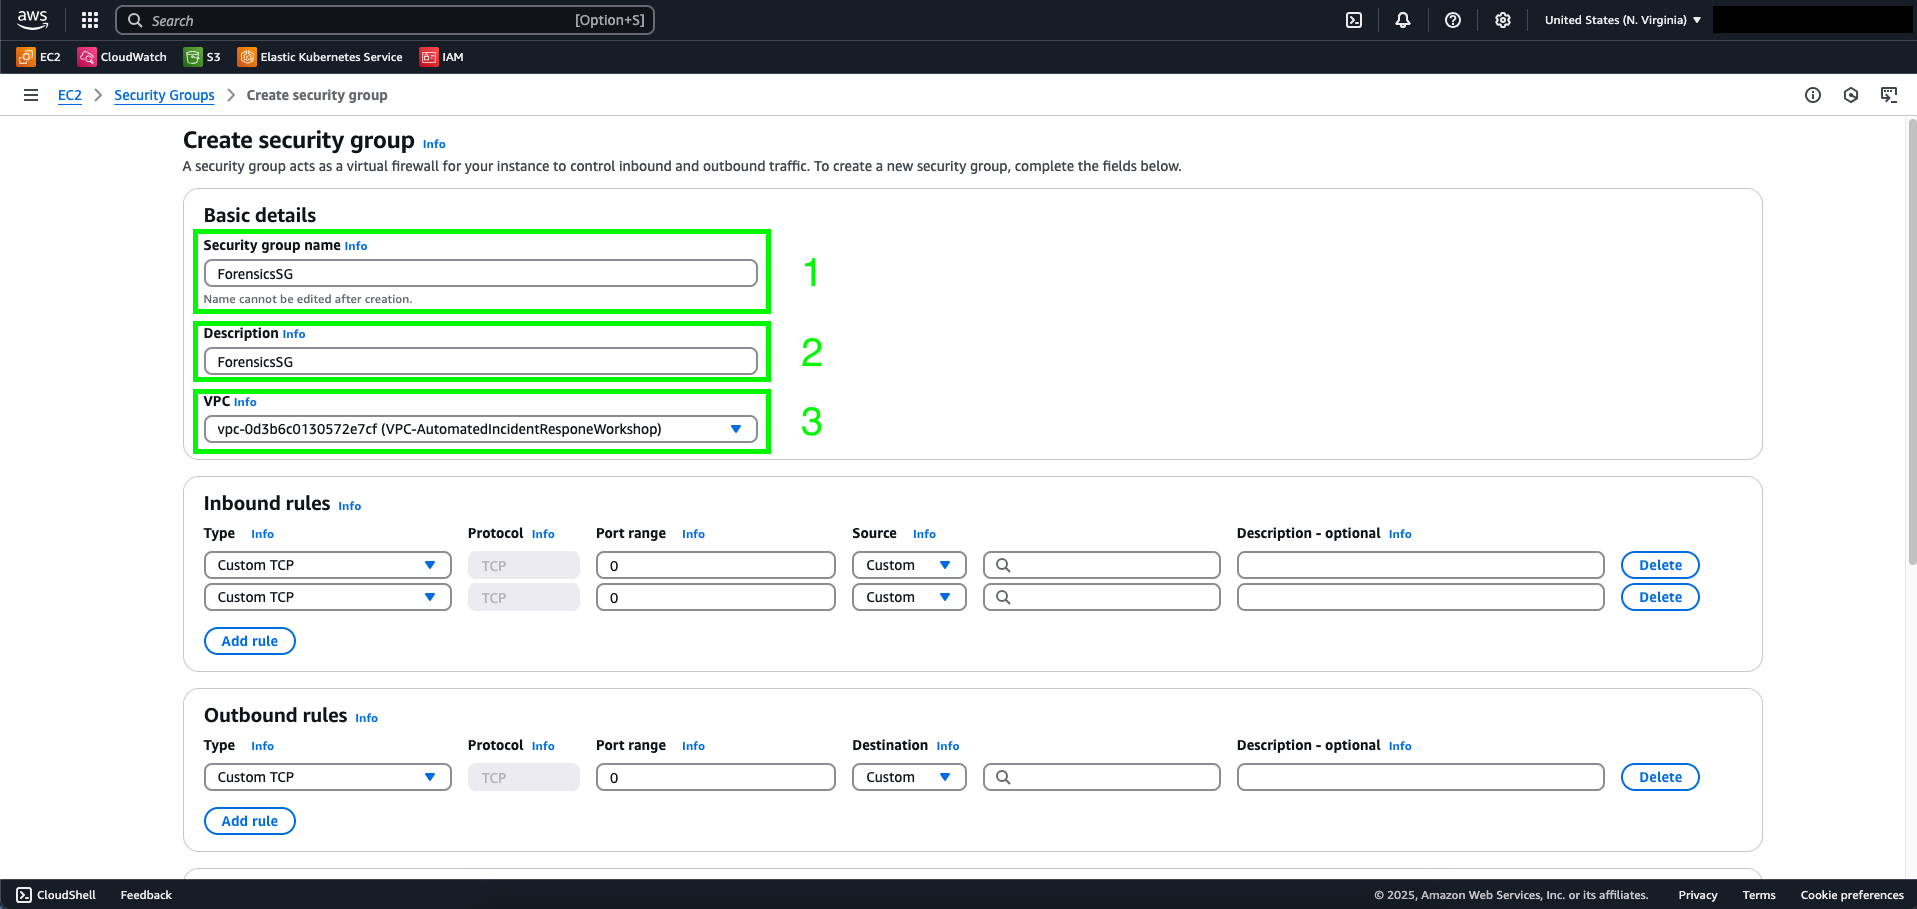This screenshot has width=1917, height=909.
Task: Click Info link beside Outbound rules heading
Action: (x=367, y=718)
